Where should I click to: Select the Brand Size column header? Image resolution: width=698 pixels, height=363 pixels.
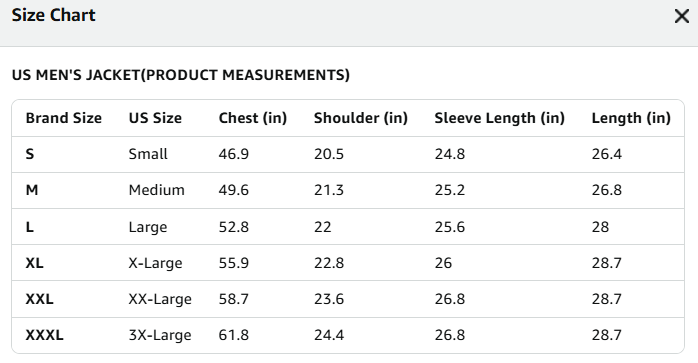[64, 118]
